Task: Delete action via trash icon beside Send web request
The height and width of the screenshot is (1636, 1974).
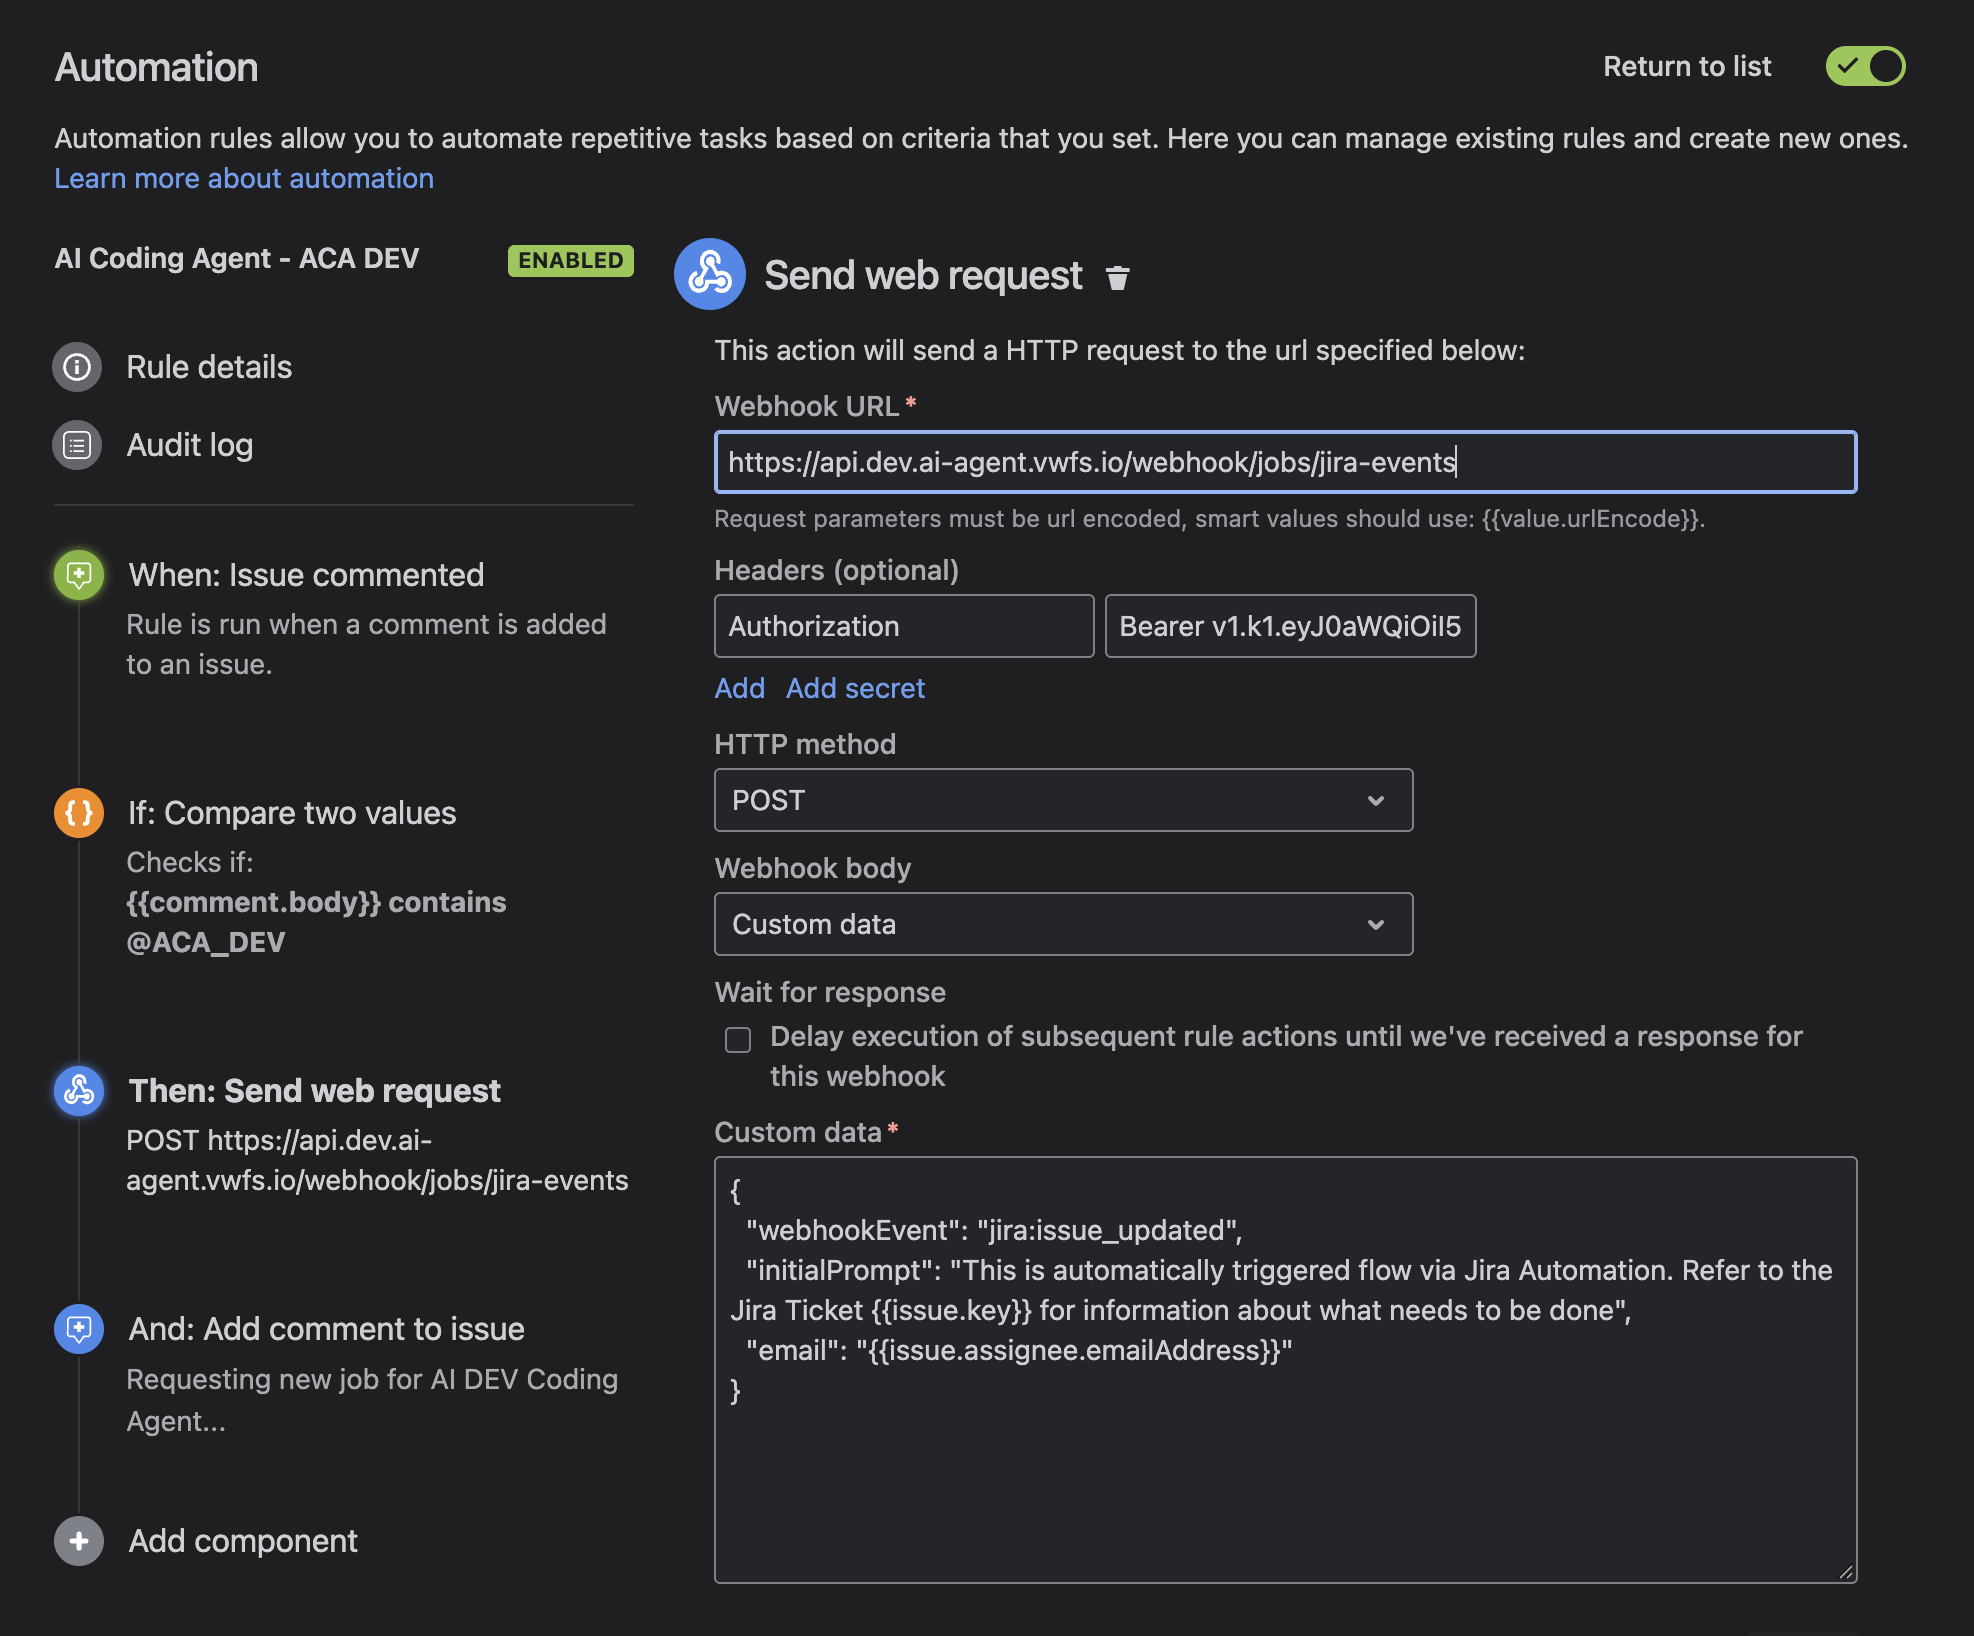Action: 1117,277
